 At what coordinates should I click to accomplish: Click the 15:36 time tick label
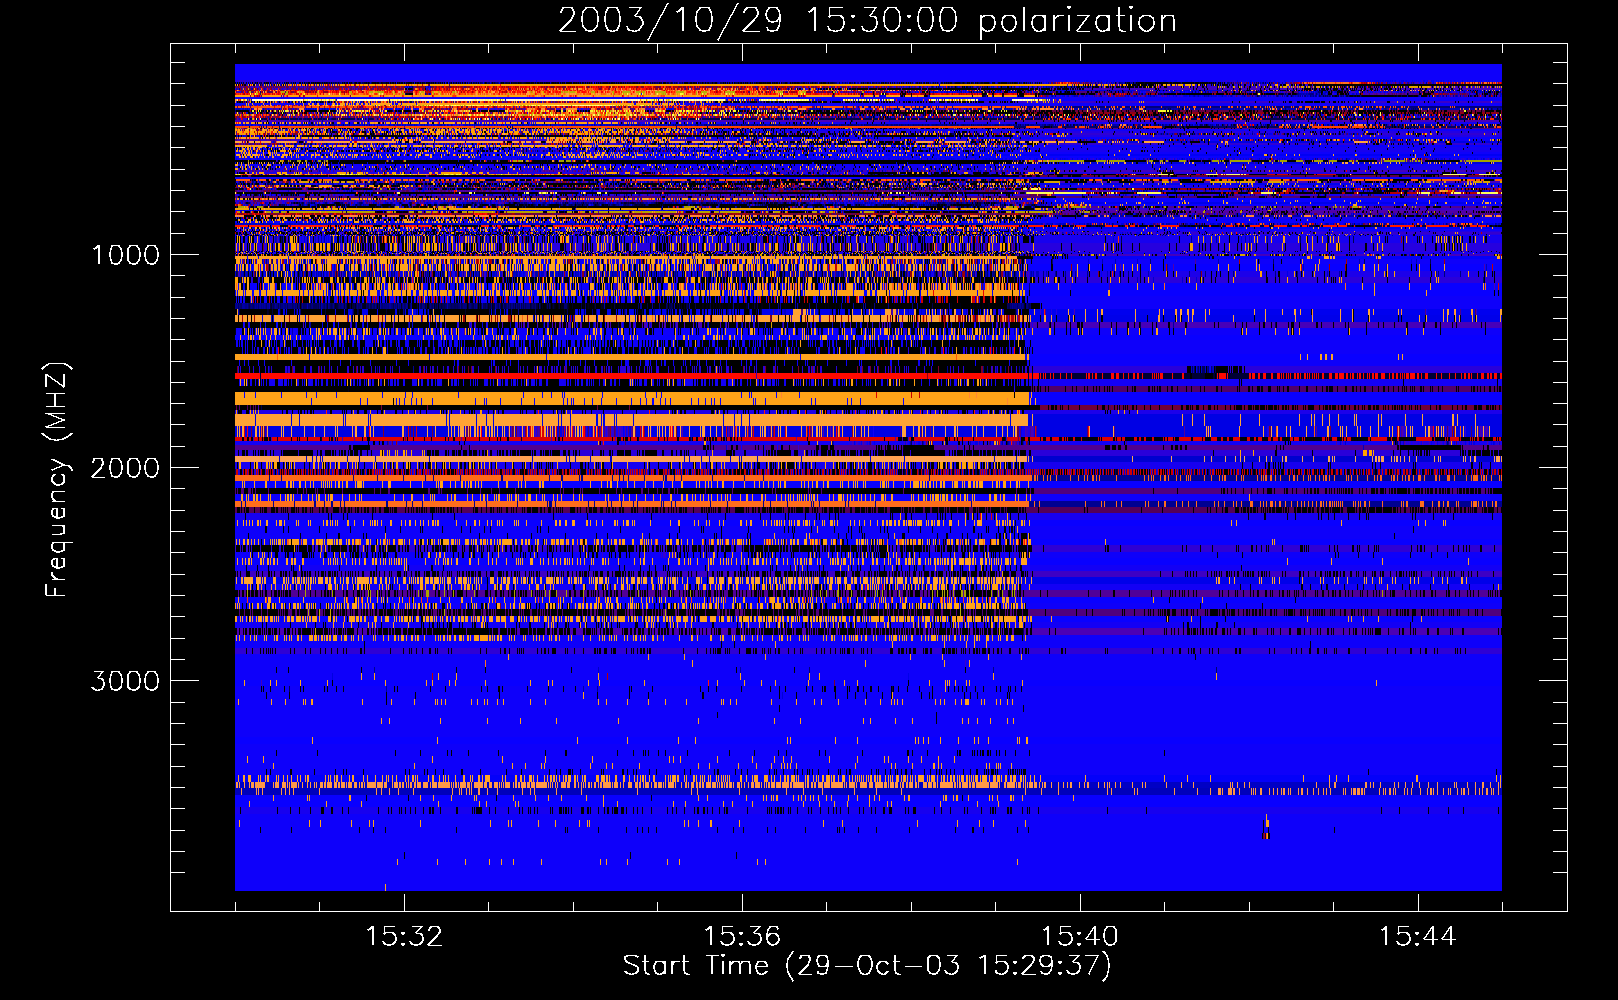point(742,937)
